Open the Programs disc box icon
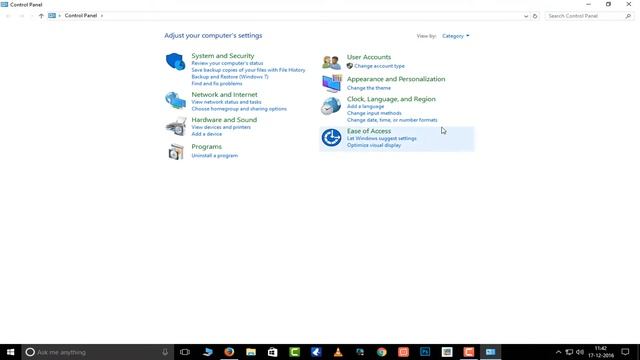Viewport: 640px width, 360px height. [x=176, y=152]
